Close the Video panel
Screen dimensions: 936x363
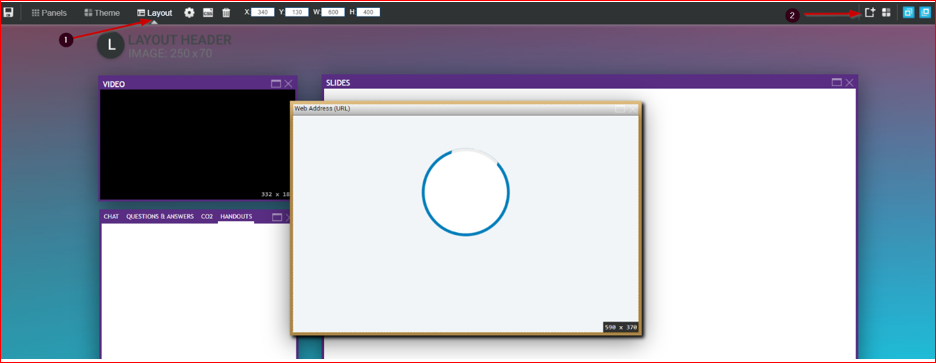point(288,84)
